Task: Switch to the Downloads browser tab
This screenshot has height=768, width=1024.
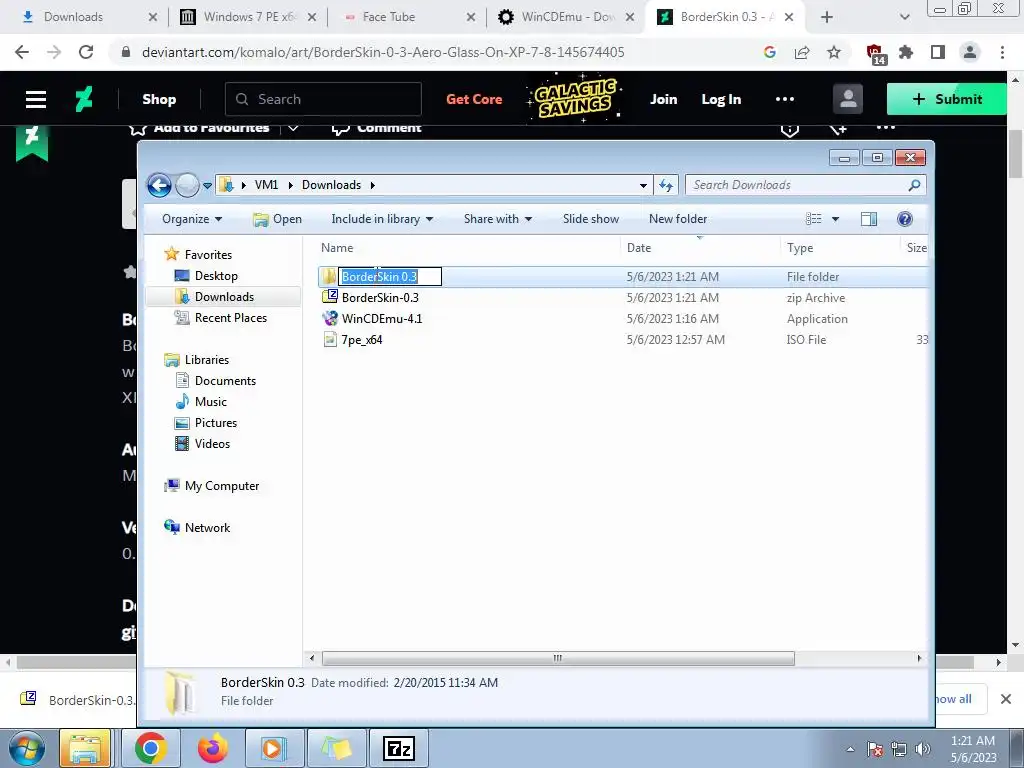Action: 88,17
